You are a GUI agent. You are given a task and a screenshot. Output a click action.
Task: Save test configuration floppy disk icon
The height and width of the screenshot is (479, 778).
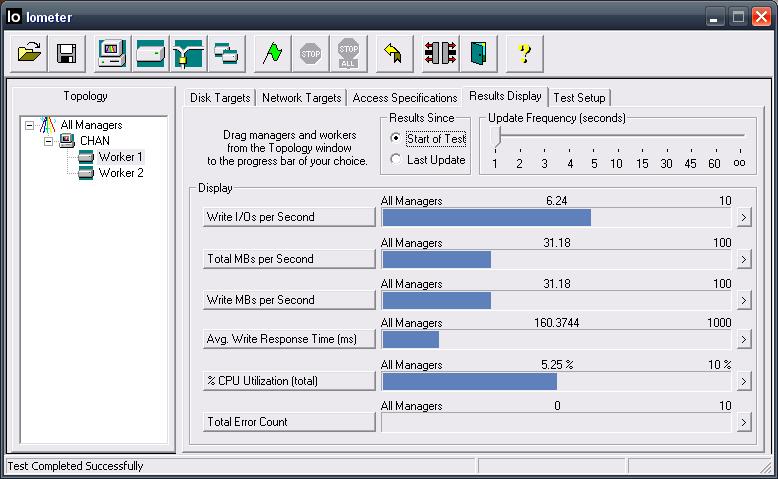(x=66, y=53)
